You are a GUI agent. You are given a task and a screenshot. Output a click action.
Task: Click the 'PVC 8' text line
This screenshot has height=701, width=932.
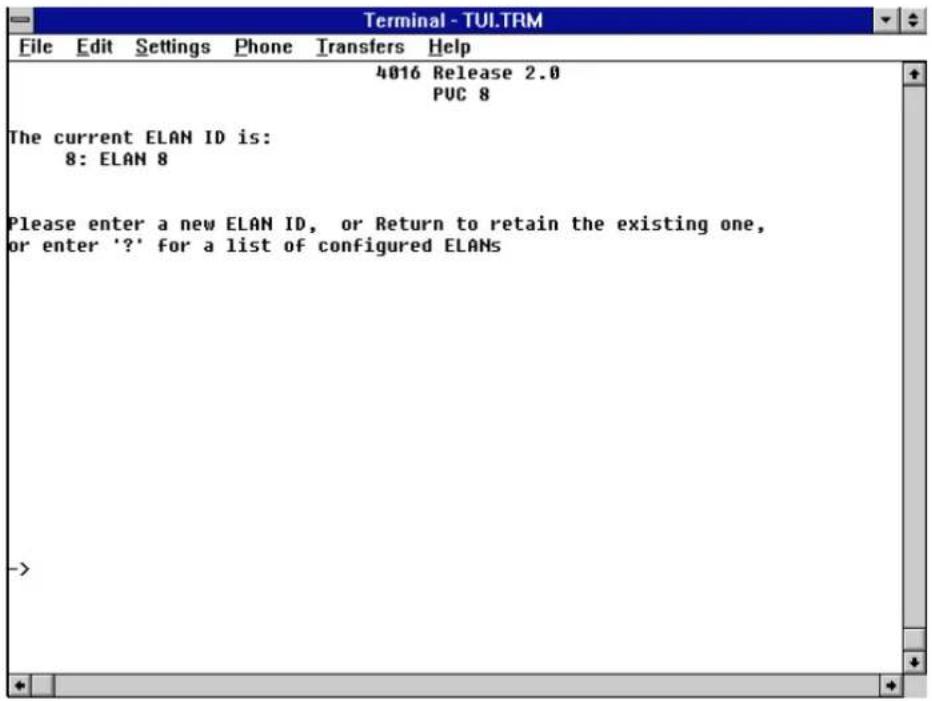461,95
